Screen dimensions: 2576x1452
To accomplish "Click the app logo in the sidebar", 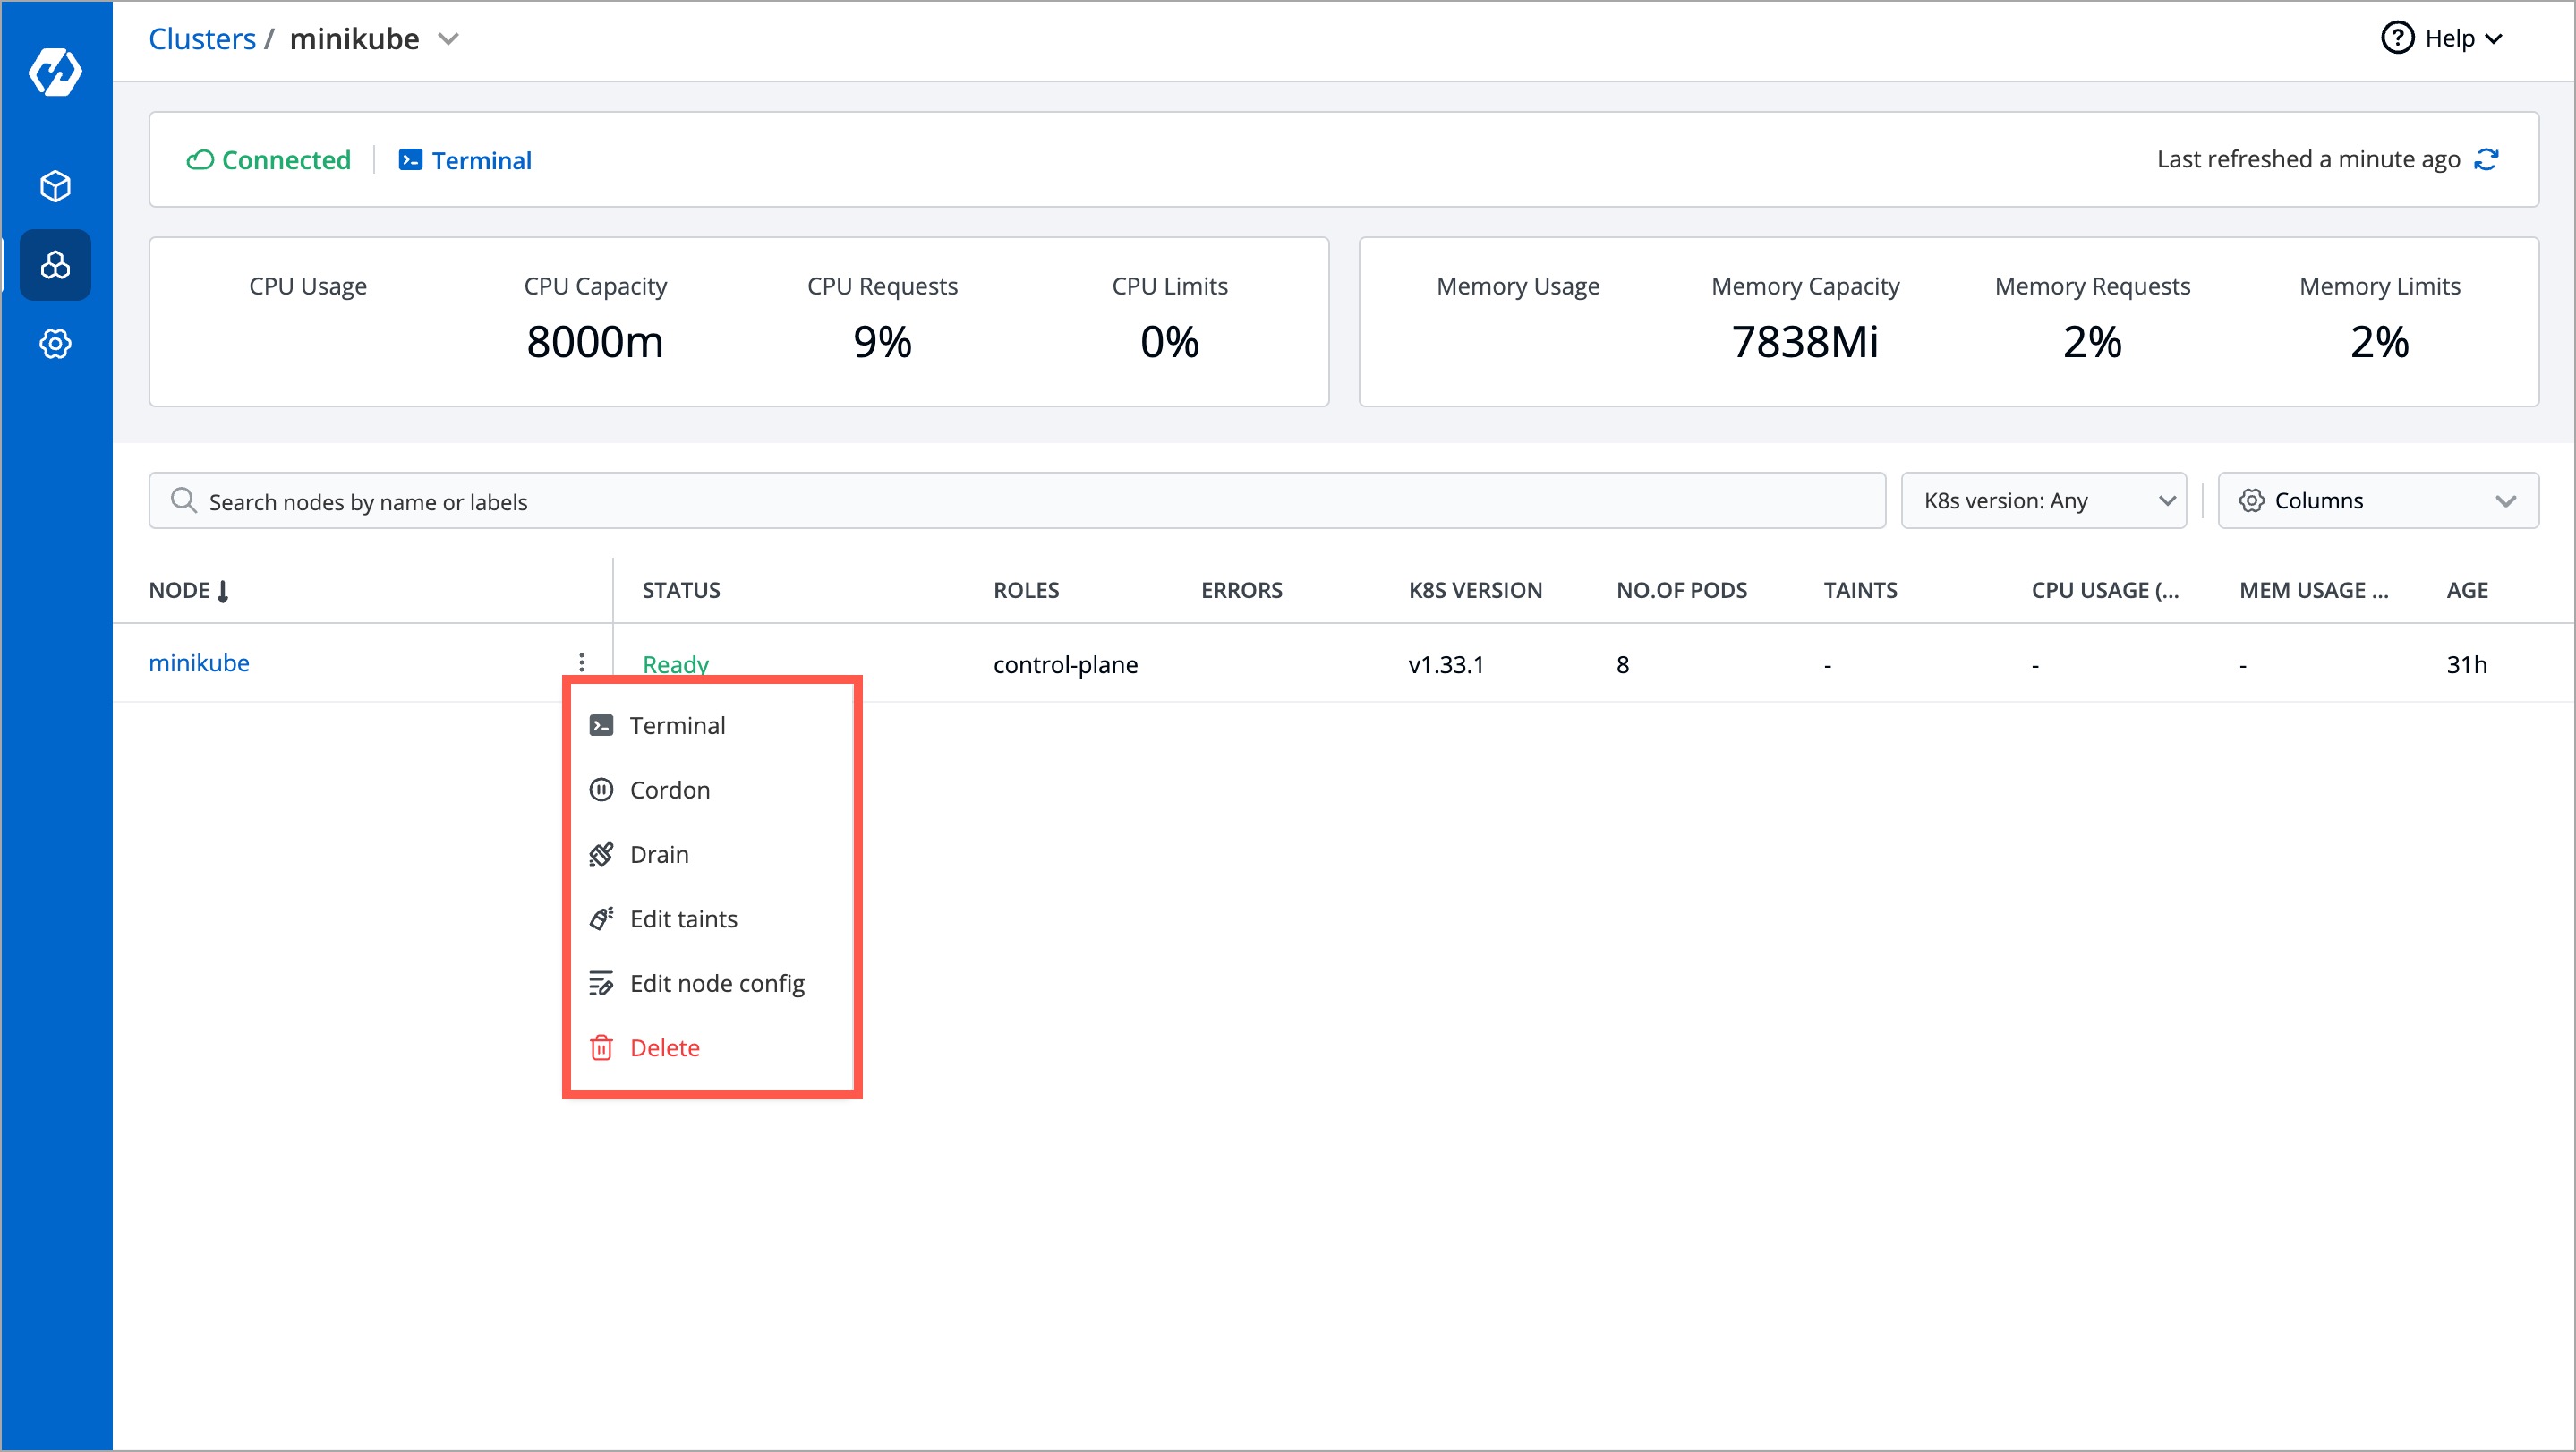I will point(55,72).
